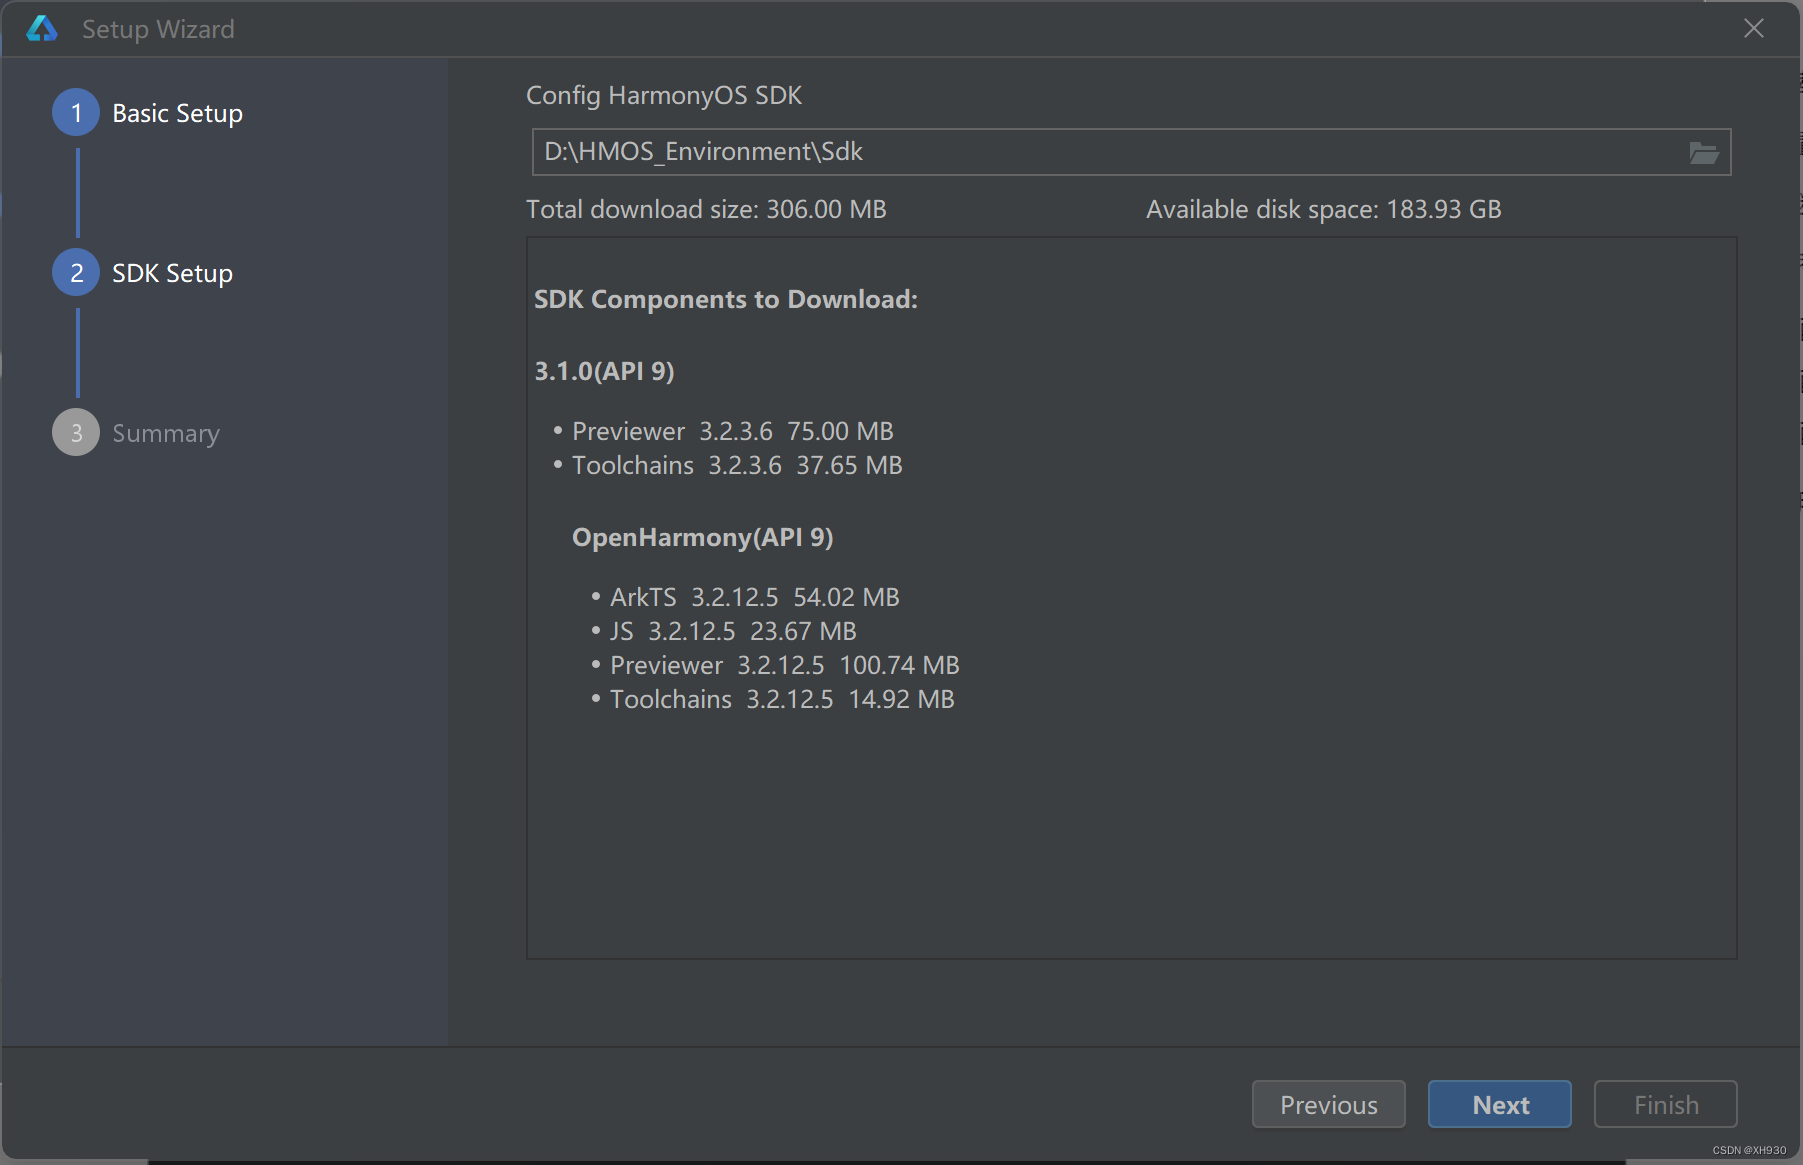Click Previewer 3.2.3.6 75.00 MB entry
The width and height of the screenshot is (1803, 1165).
732,431
